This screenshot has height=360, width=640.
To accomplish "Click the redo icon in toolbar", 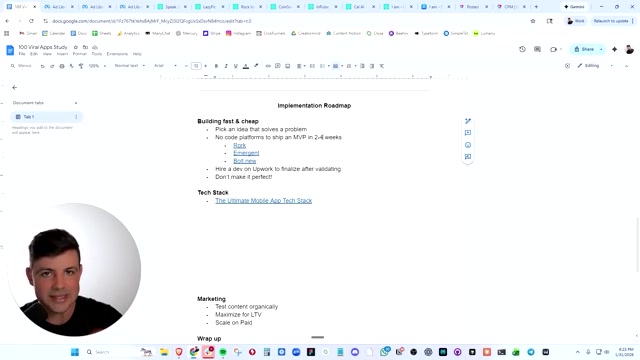I will pos(52,66).
